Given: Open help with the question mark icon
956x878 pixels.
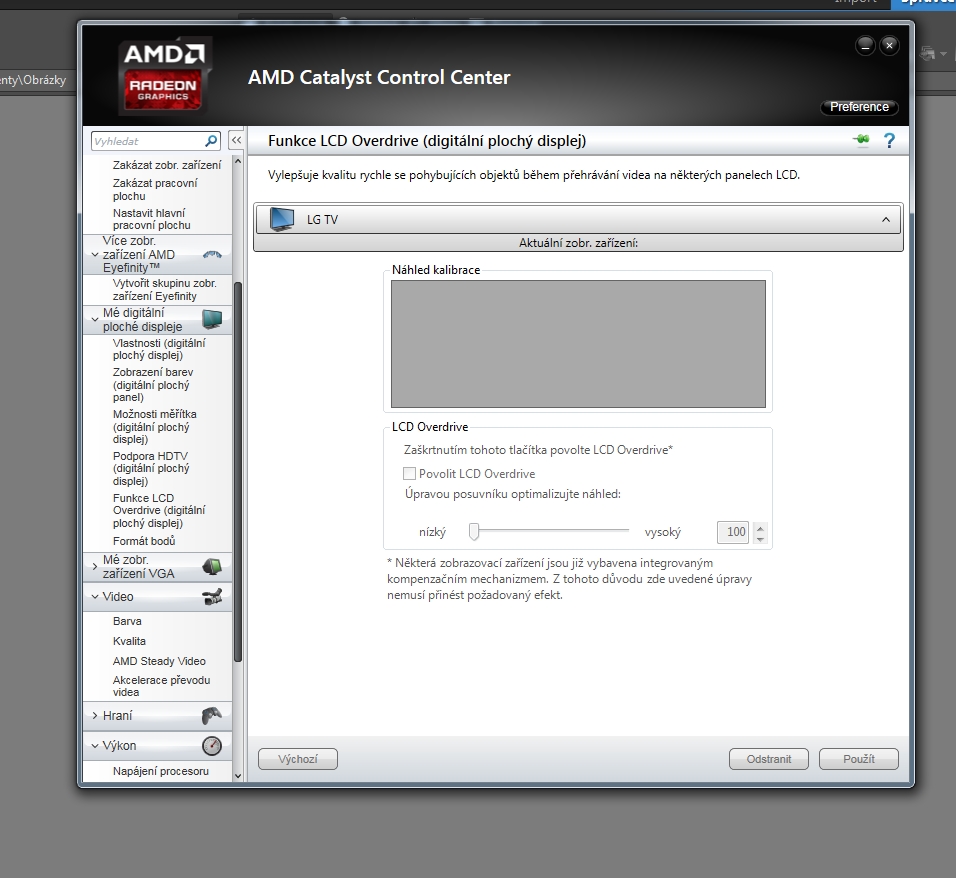Looking at the screenshot, I should pyautogui.click(x=889, y=141).
